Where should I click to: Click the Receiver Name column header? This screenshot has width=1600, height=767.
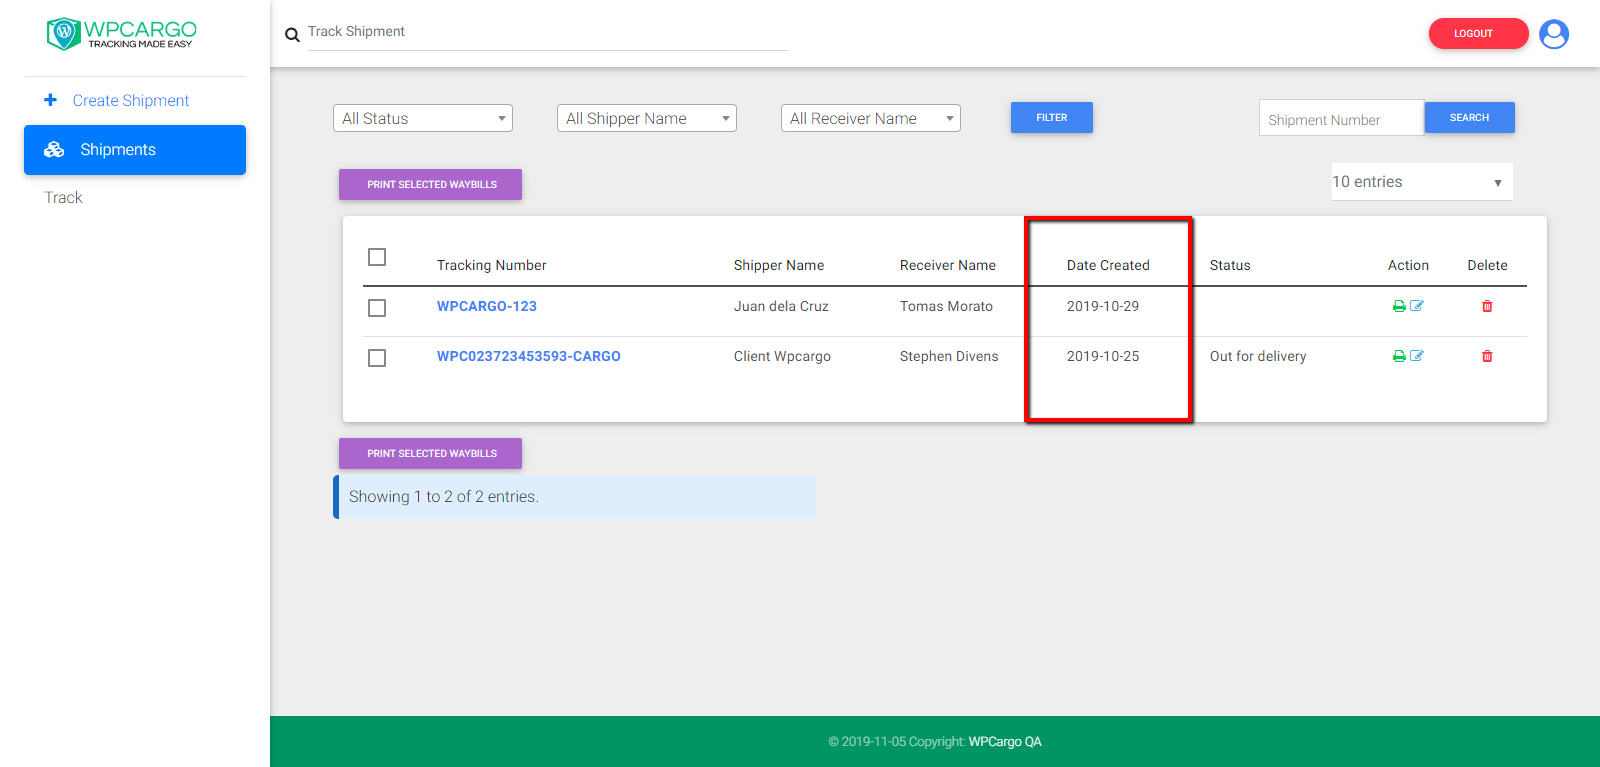[x=948, y=265]
